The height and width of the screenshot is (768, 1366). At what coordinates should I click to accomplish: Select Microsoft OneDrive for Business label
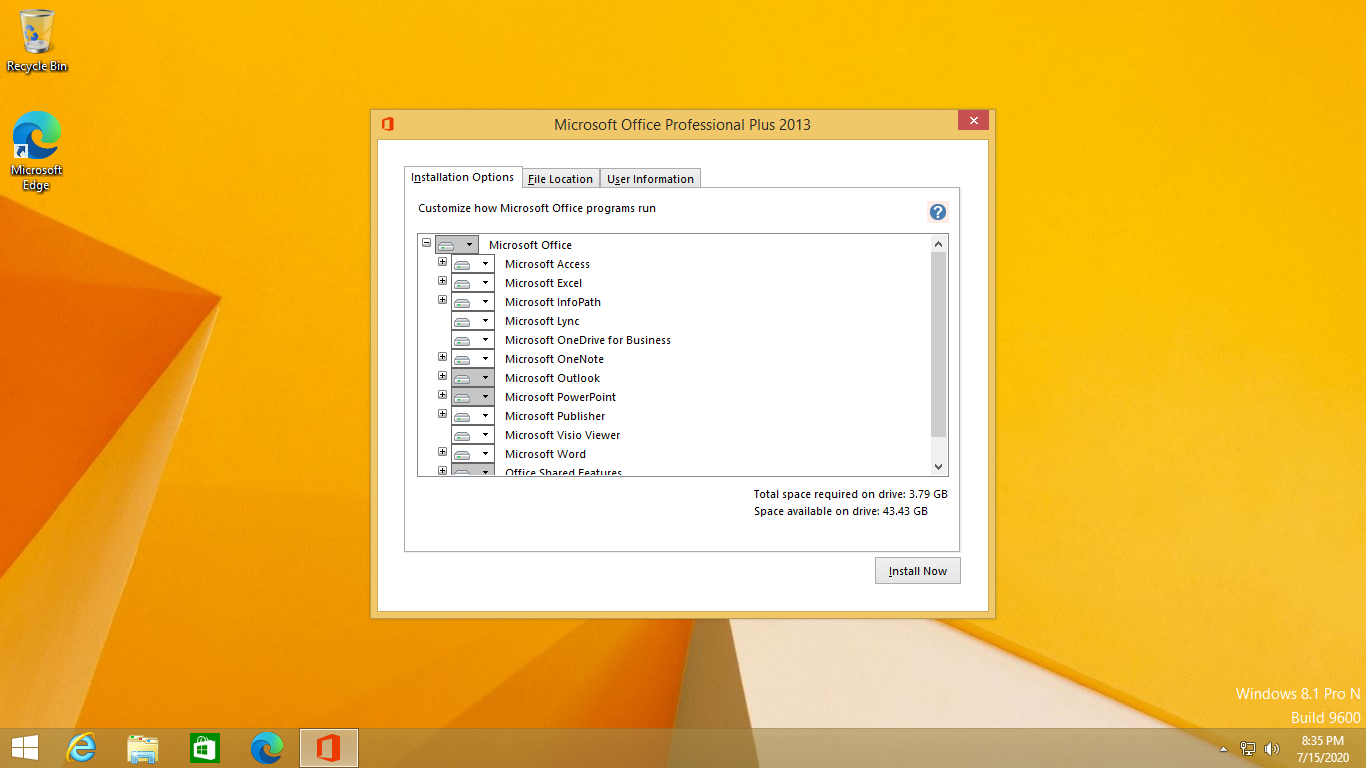pos(587,340)
